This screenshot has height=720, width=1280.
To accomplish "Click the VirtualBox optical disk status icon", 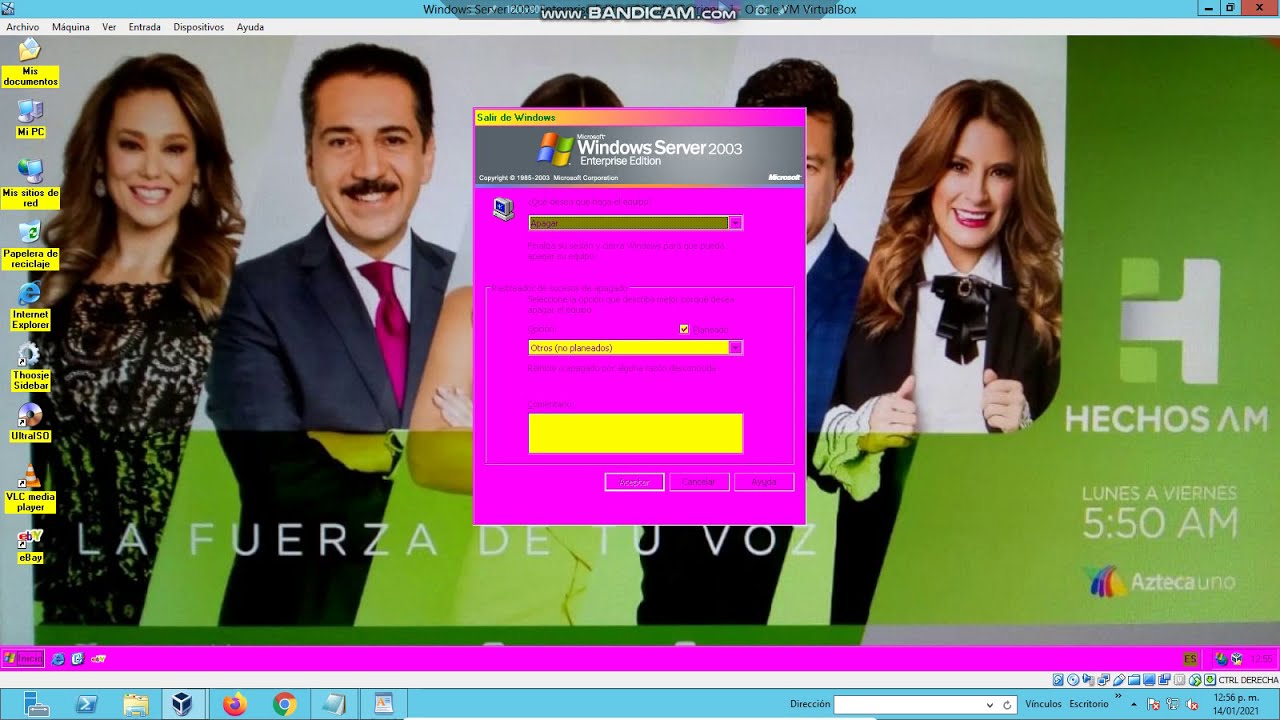I will click(x=1073, y=680).
